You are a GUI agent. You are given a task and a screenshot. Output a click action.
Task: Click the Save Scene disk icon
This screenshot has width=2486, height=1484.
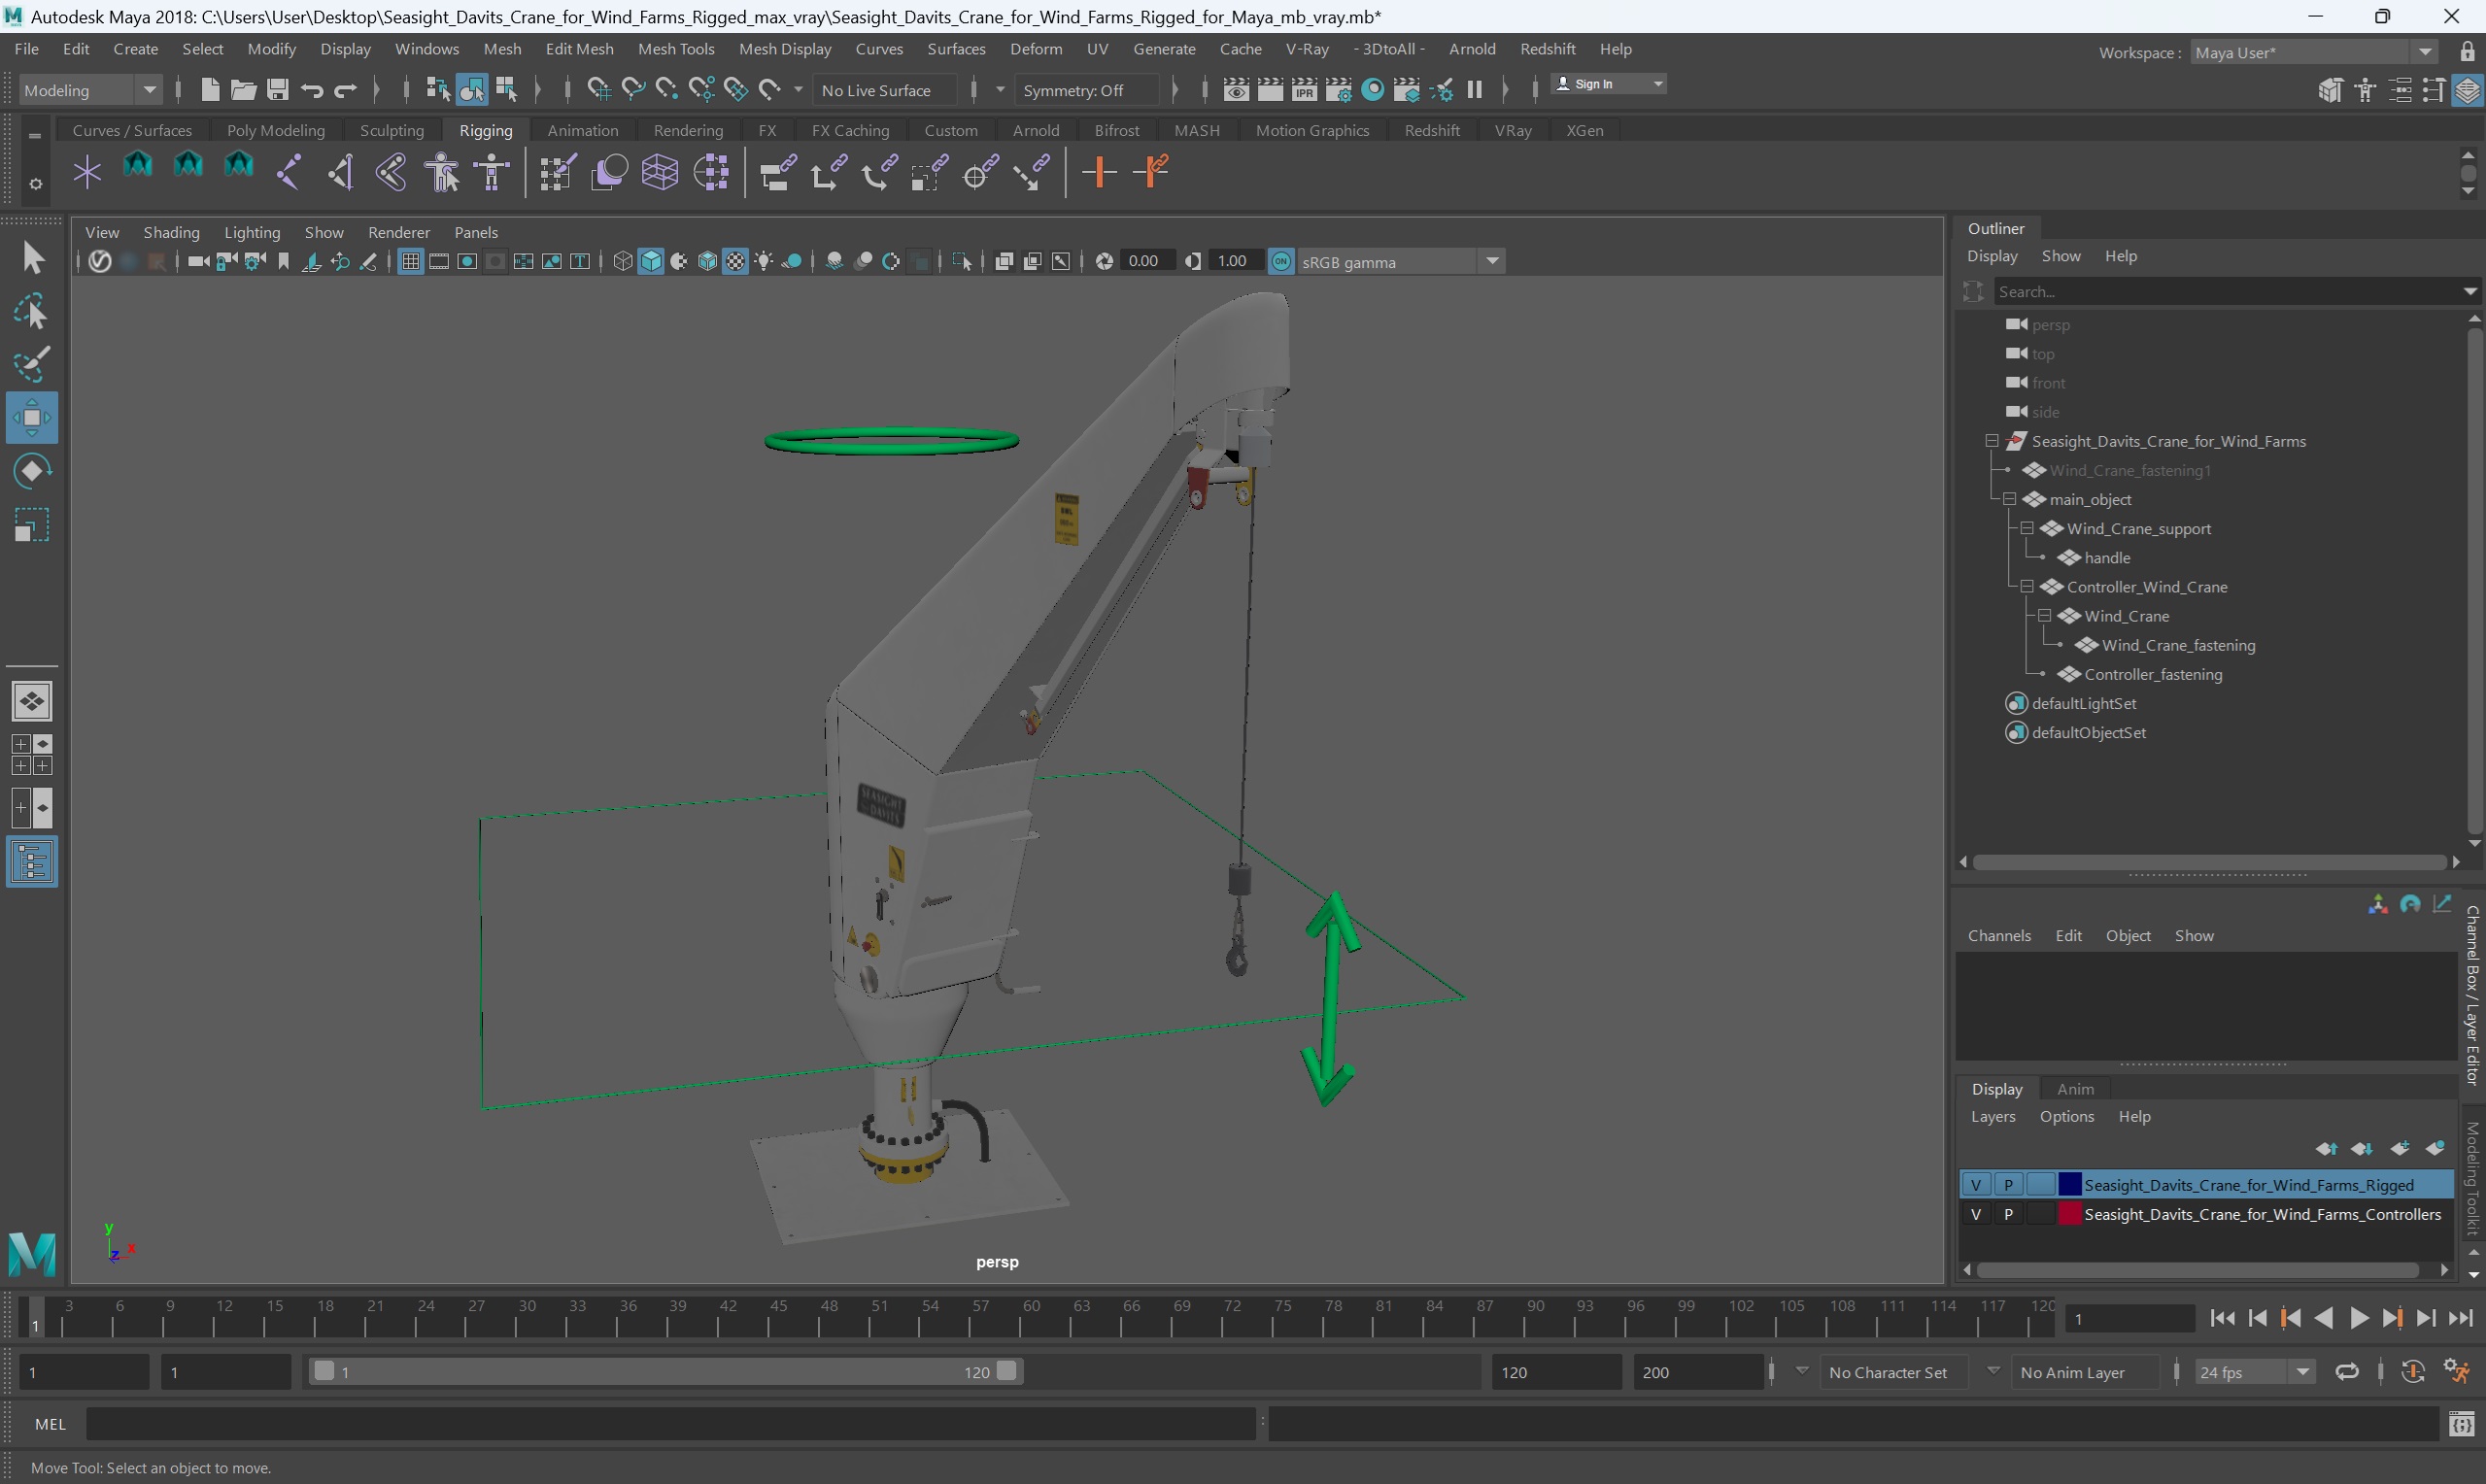click(x=278, y=90)
